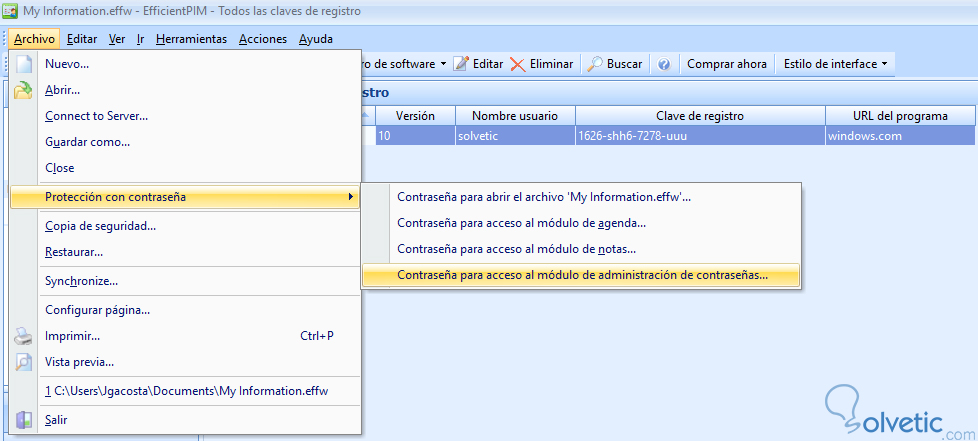Click the Imprimir printer icon
The image size is (978, 441).
[24, 336]
